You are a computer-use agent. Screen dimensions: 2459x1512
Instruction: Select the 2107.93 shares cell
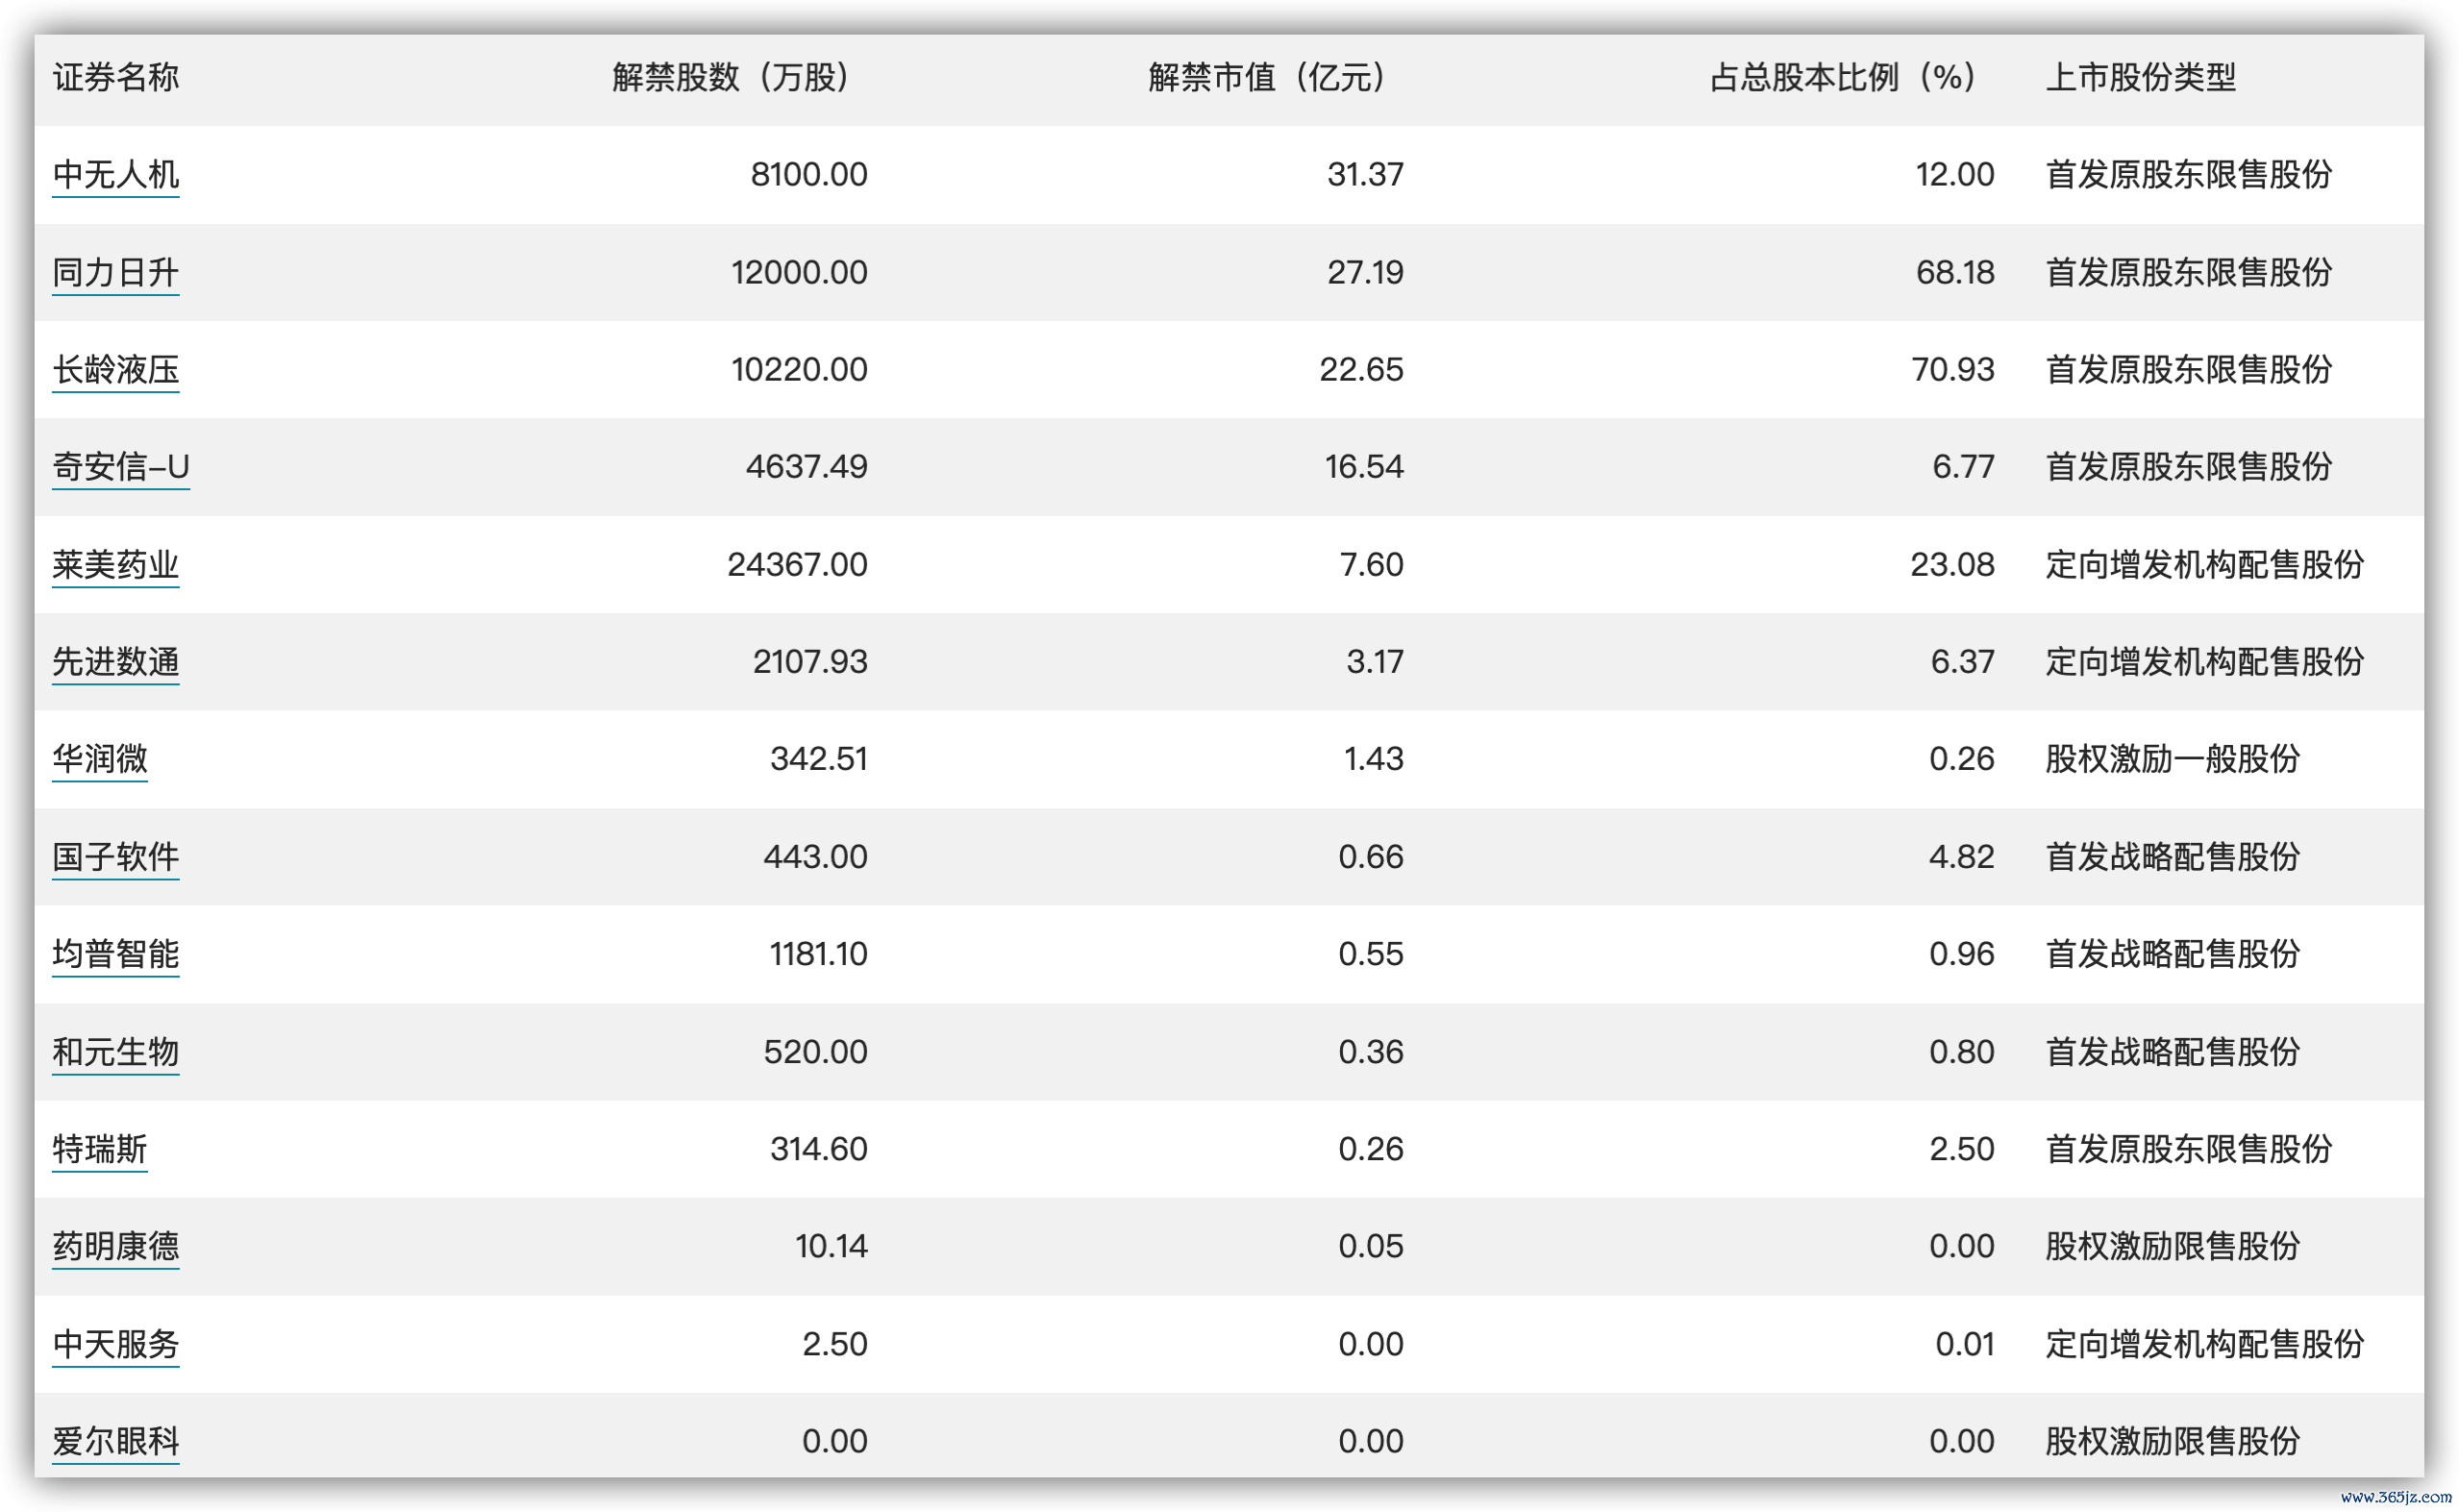810,662
